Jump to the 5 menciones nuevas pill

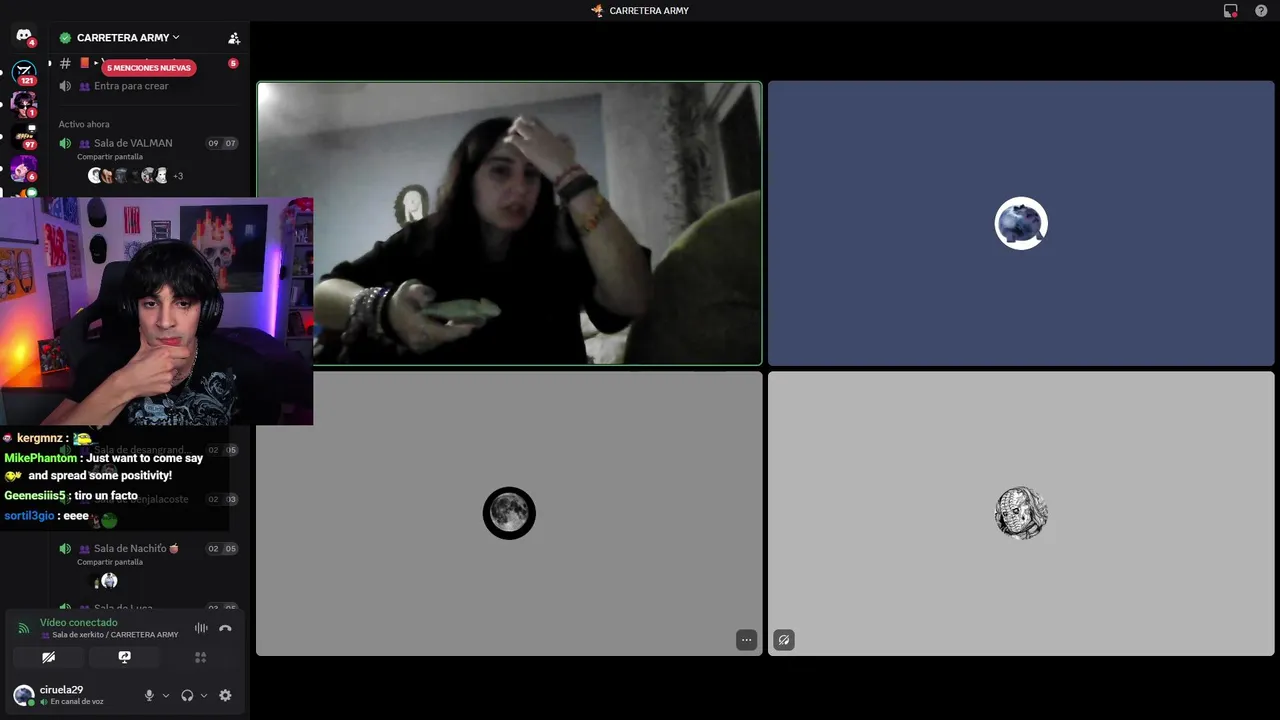point(149,68)
